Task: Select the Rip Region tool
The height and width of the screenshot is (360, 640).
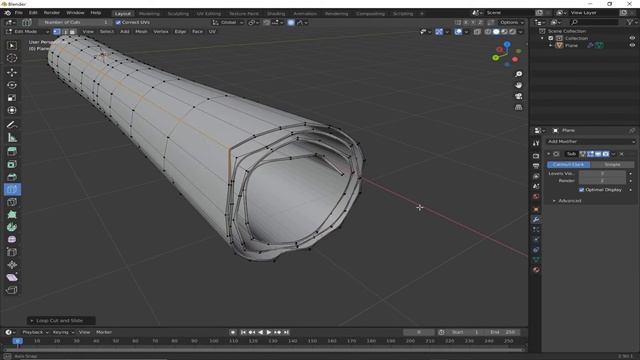Action: (12, 290)
